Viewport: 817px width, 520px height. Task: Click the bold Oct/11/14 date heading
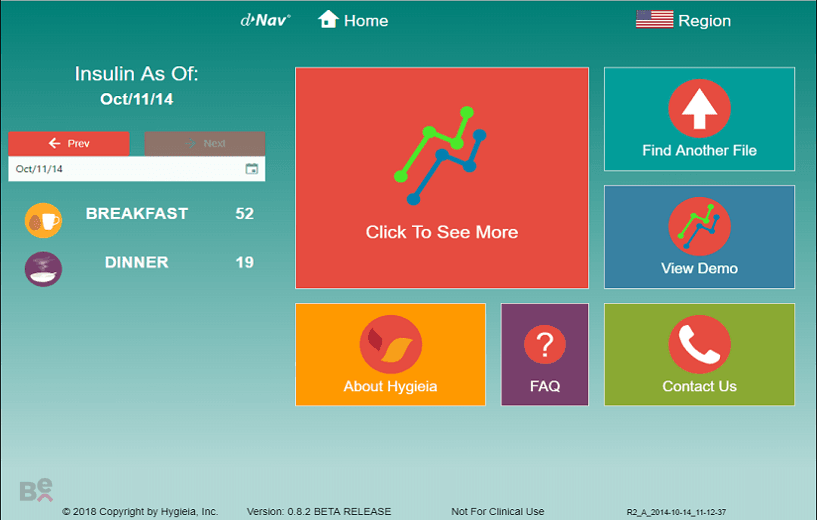(137, 99)
